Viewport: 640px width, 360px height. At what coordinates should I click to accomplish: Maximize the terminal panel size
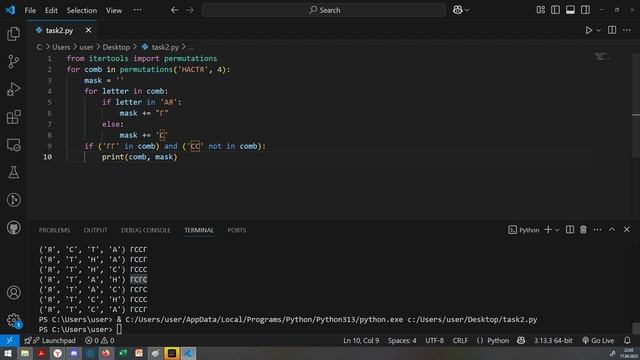pyautogui.click(x=612, y=230)
